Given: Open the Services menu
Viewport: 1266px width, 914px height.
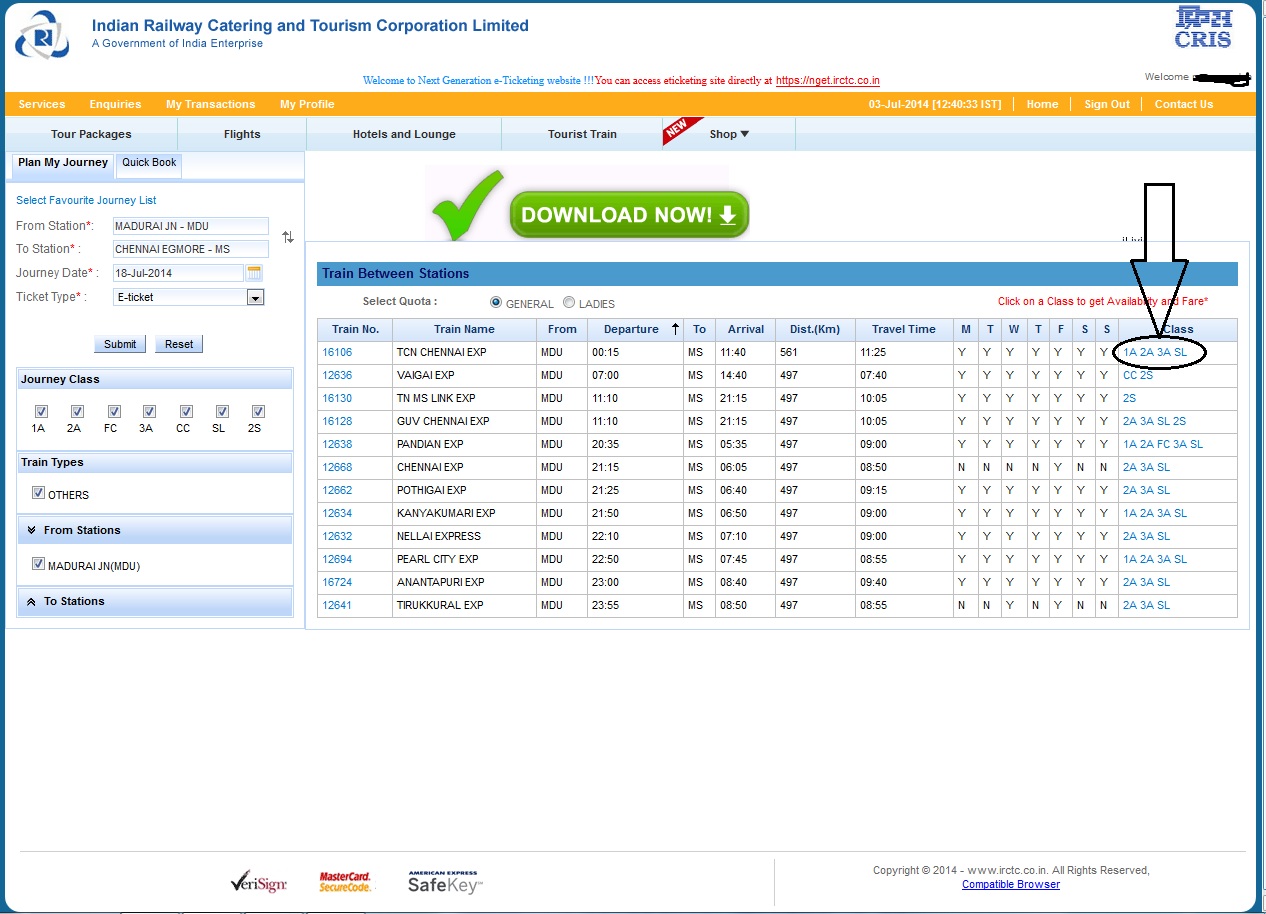Looking at the screenshot, I should [x=42, y=104].
